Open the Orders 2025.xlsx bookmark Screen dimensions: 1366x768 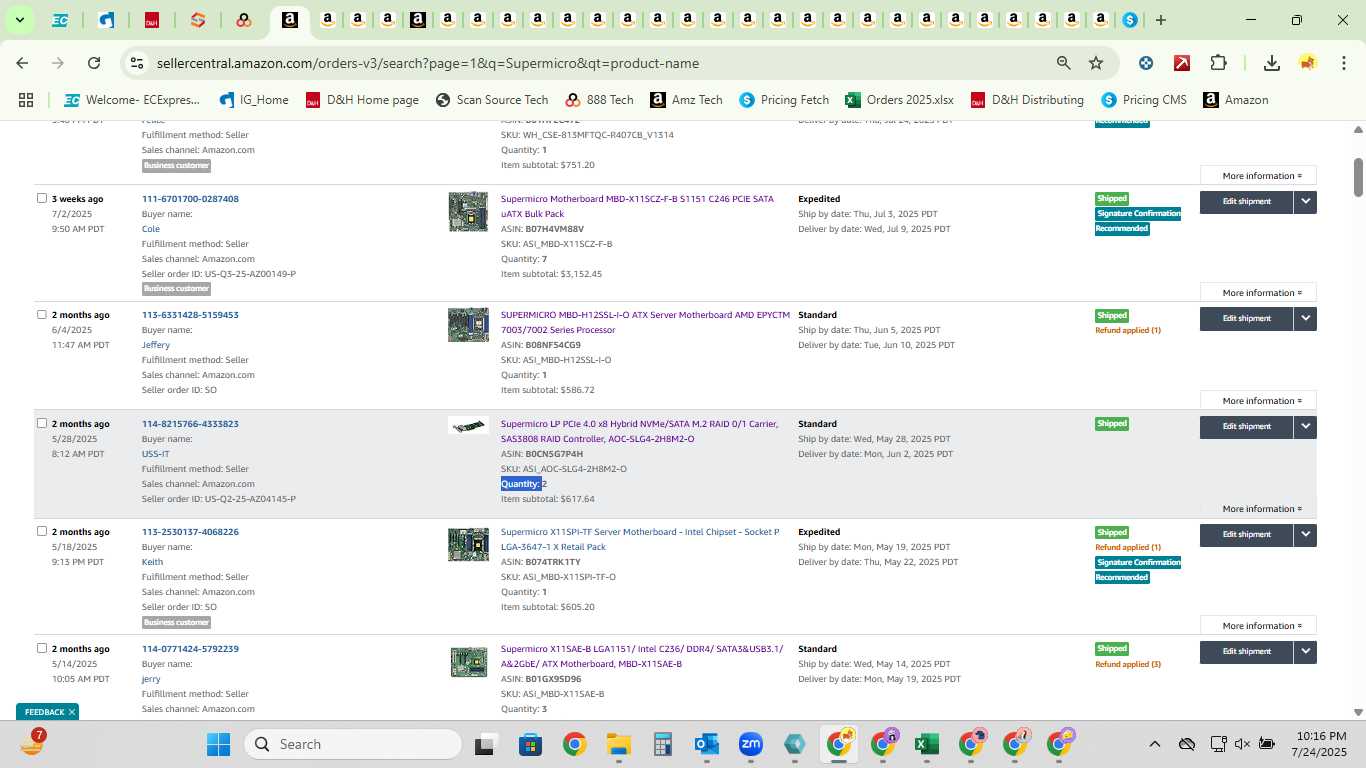click(899, 100)
